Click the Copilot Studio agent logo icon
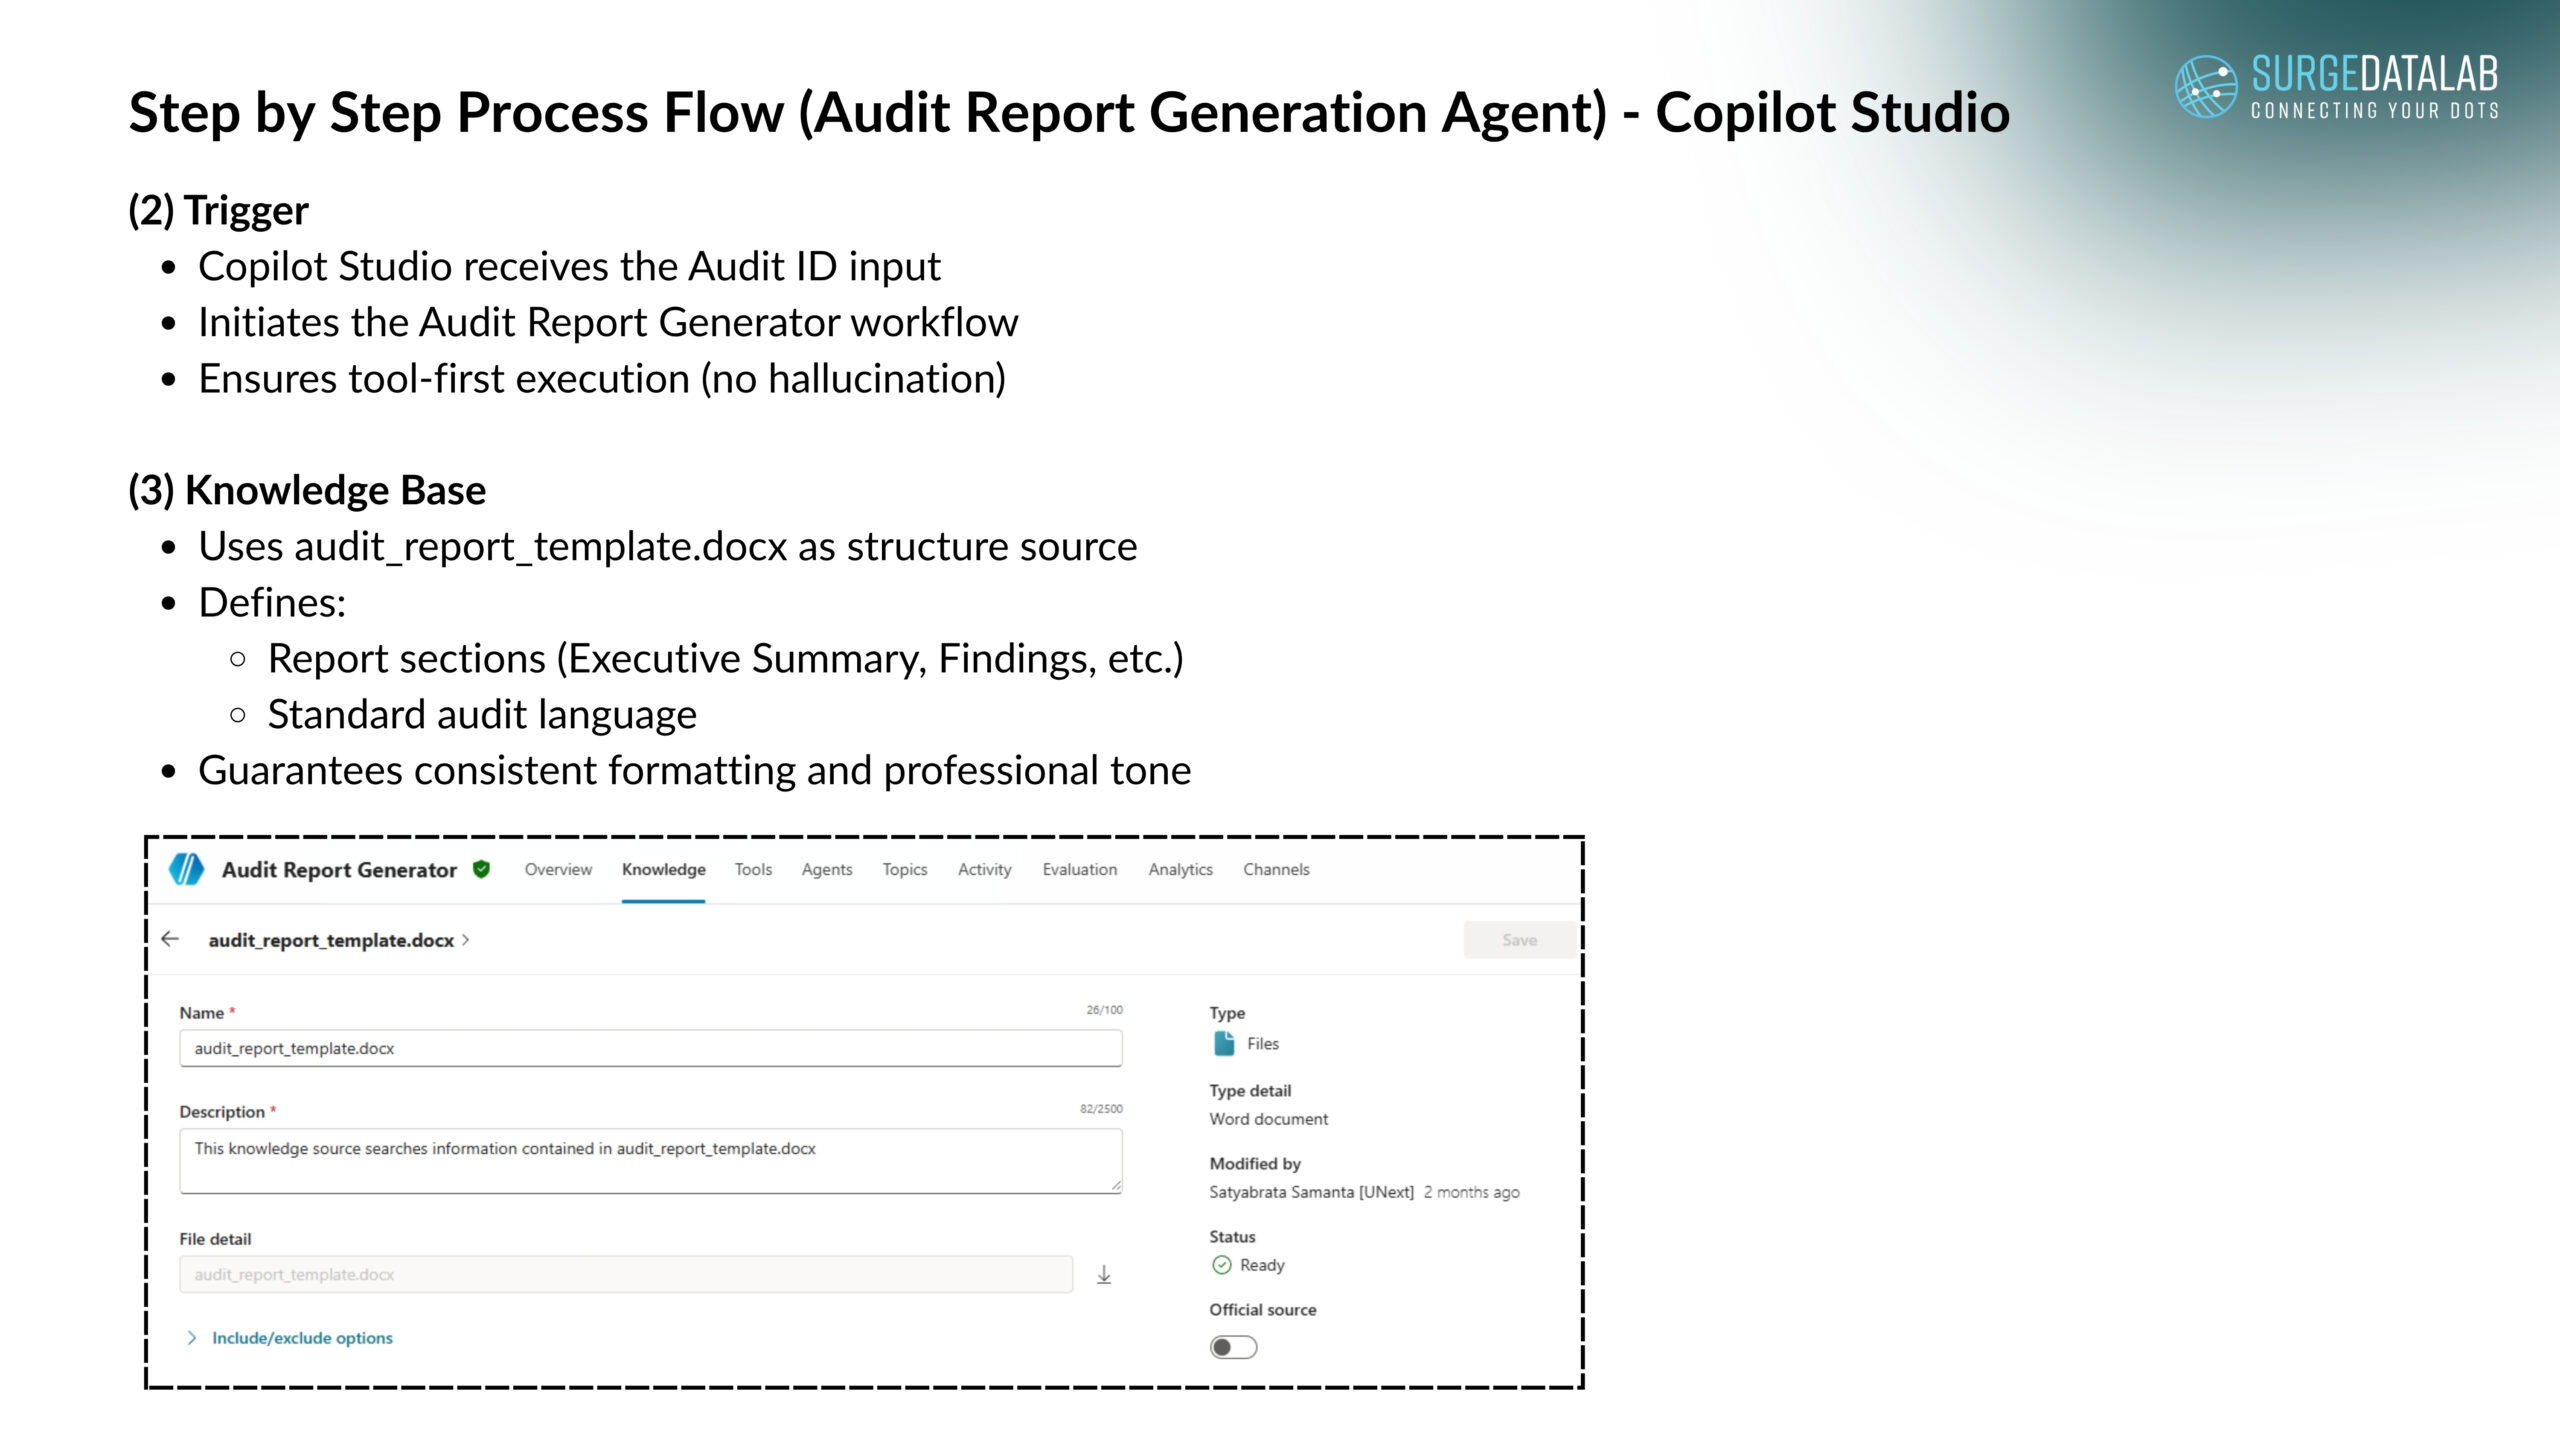 (x=186, y=869)
